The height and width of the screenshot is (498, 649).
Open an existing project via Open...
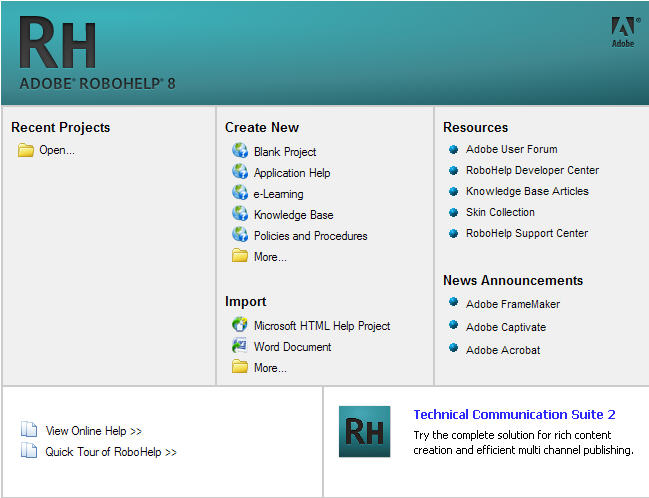(57, 150)
